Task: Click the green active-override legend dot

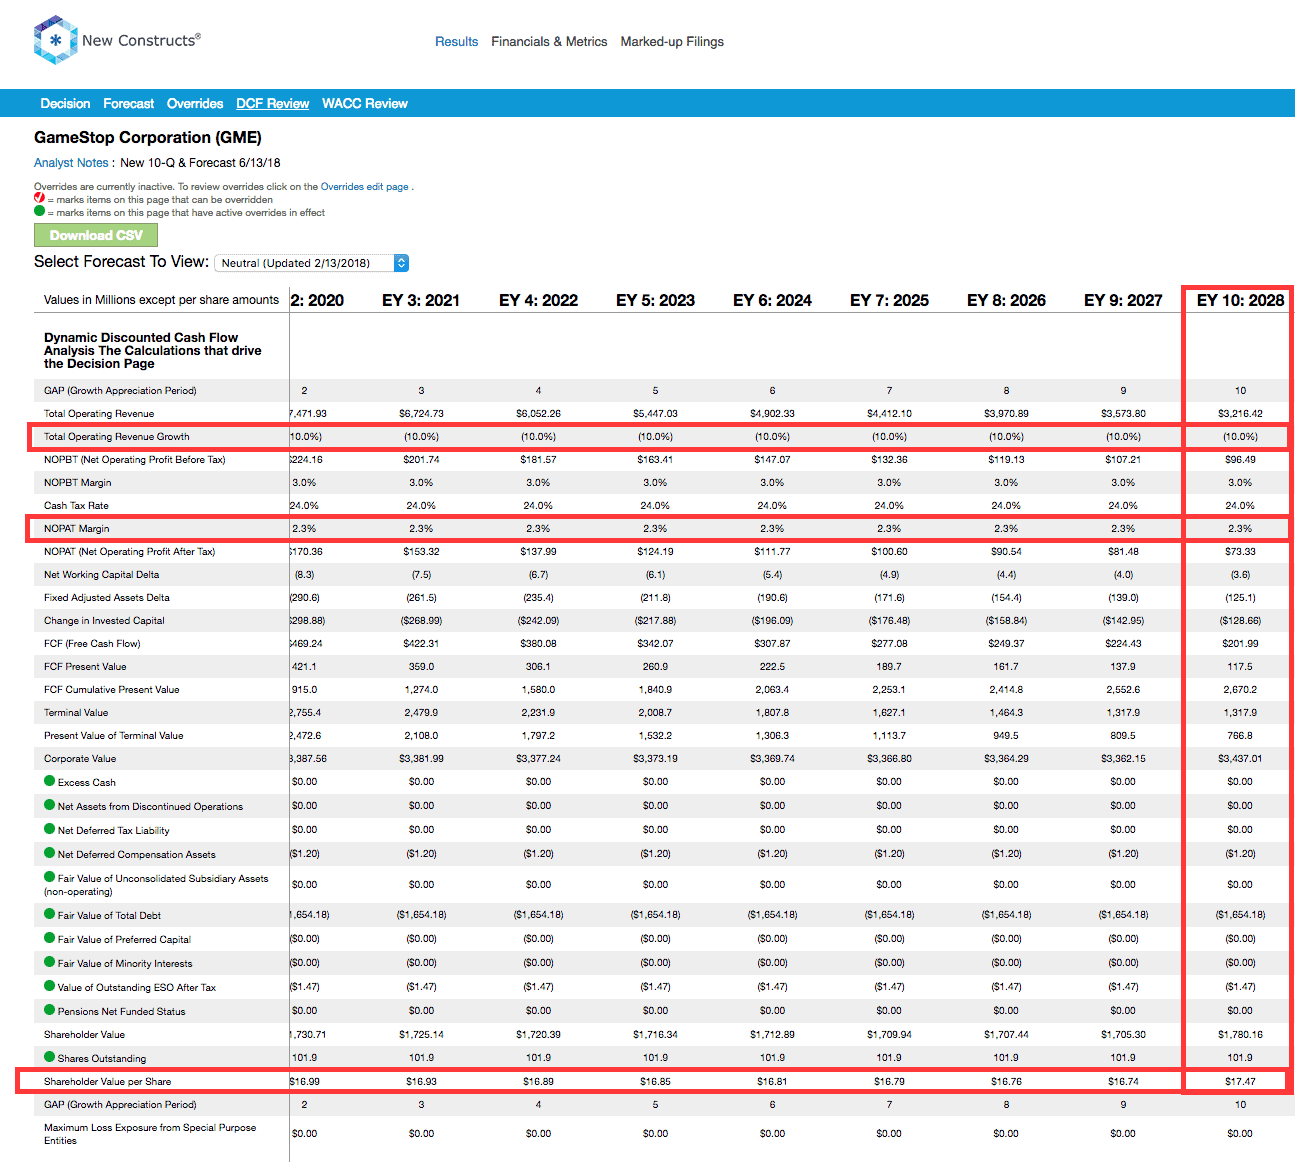Action: [40, 211]
